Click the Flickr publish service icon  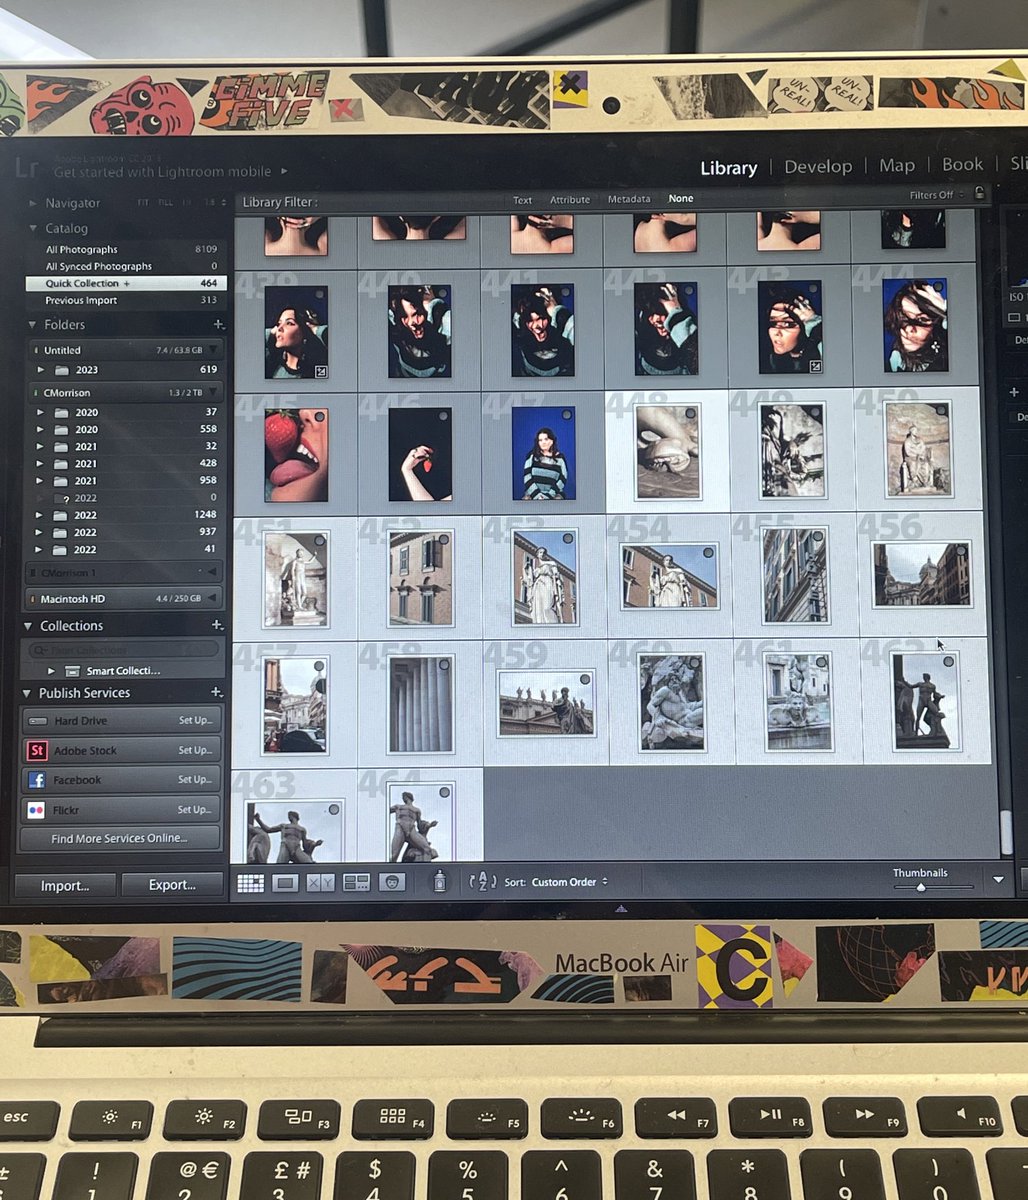pos(38,810)
